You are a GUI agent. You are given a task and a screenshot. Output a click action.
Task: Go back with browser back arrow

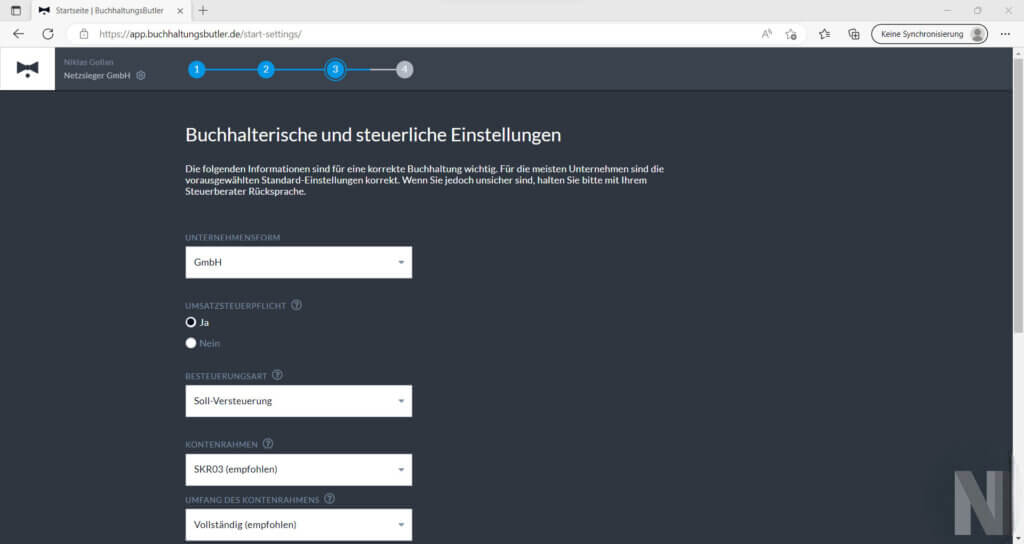[18, 34]
